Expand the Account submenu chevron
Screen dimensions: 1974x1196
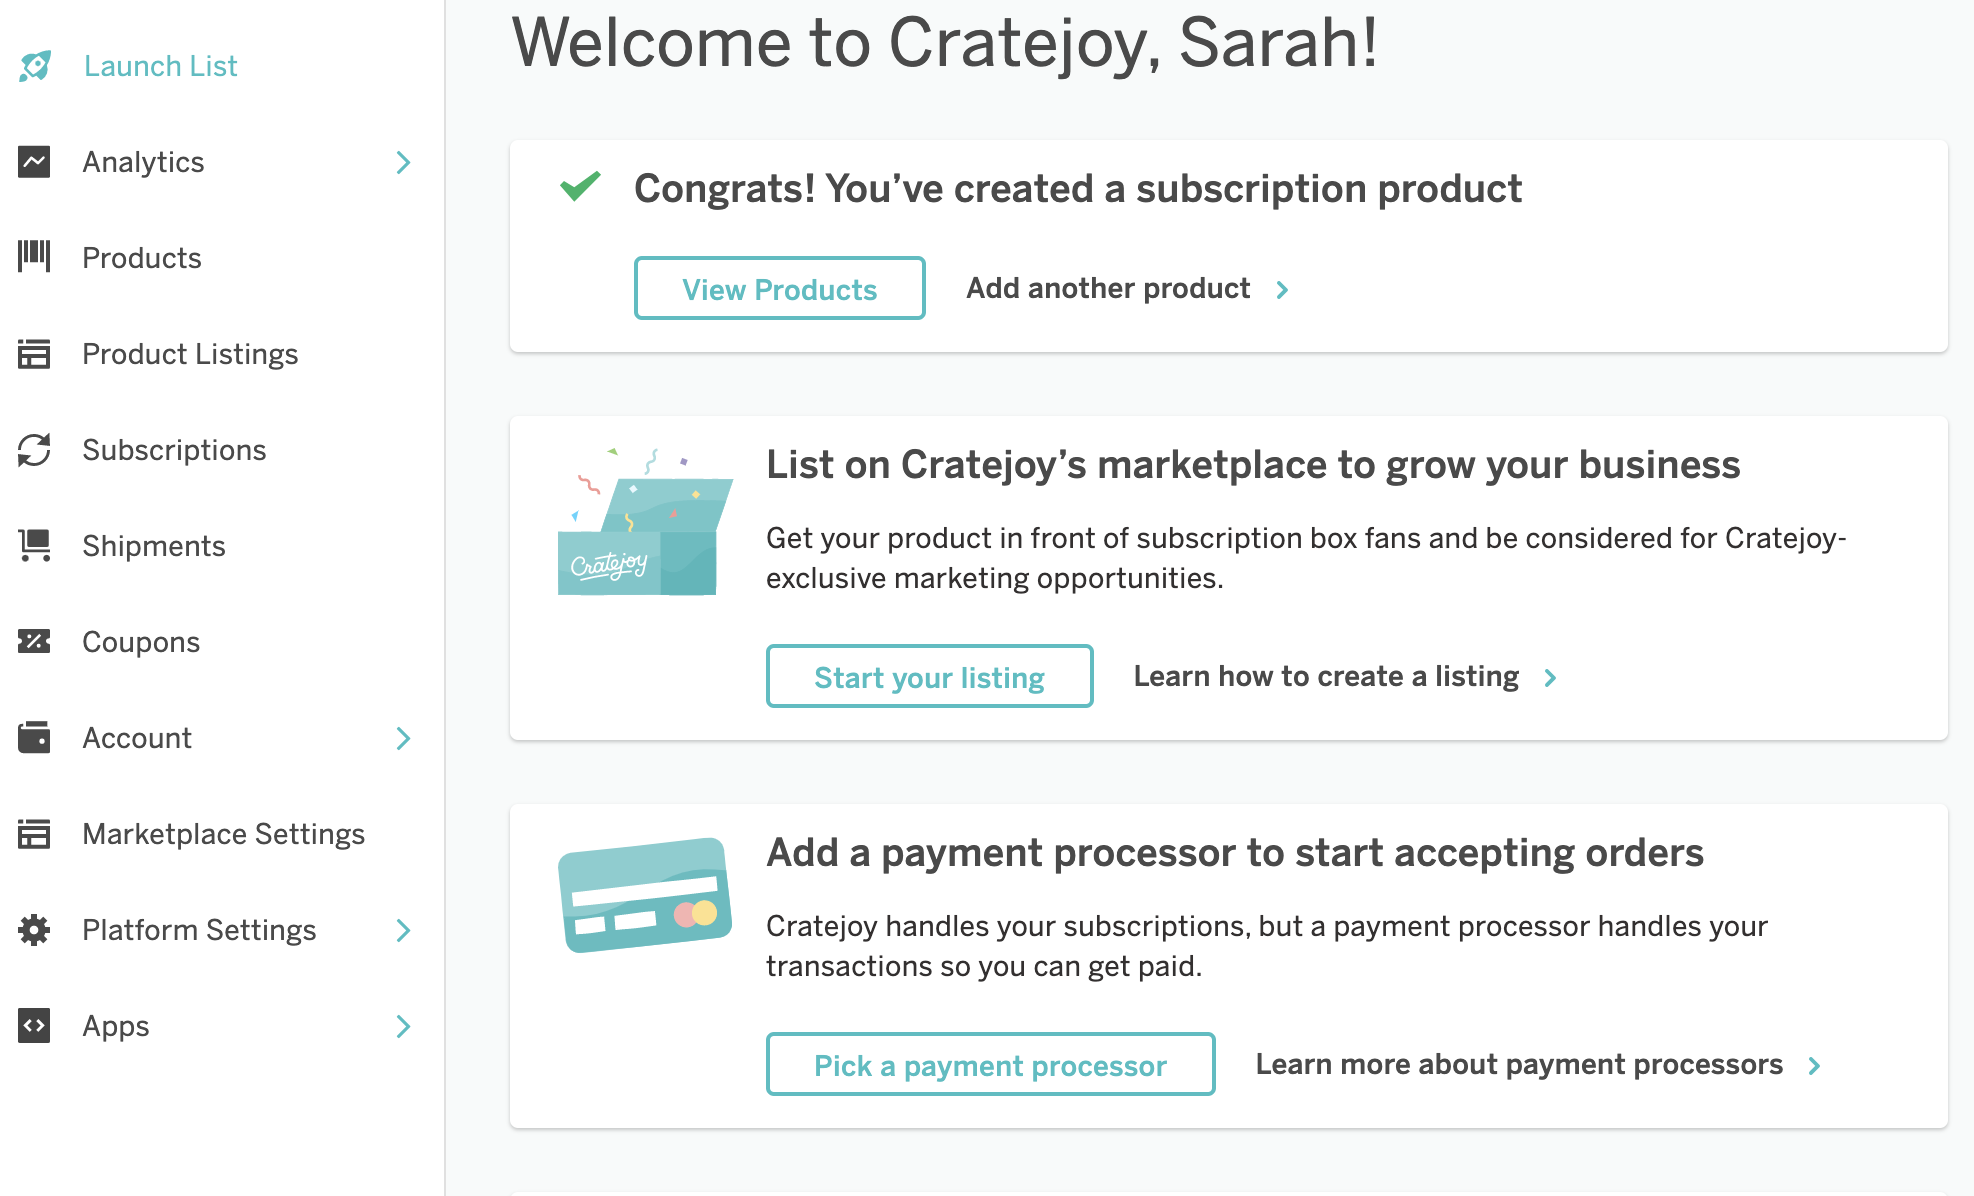point(403,738)
